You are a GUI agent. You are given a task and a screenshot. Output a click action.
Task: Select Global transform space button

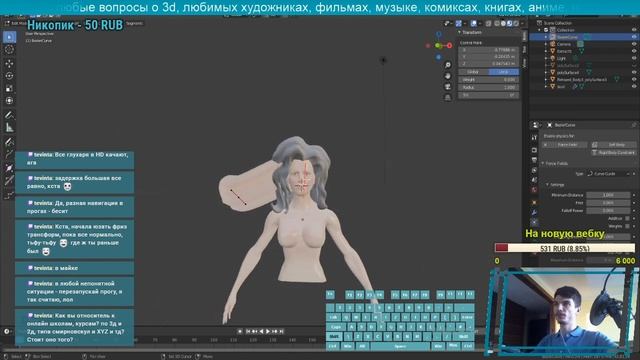click(x=473, y=72)
